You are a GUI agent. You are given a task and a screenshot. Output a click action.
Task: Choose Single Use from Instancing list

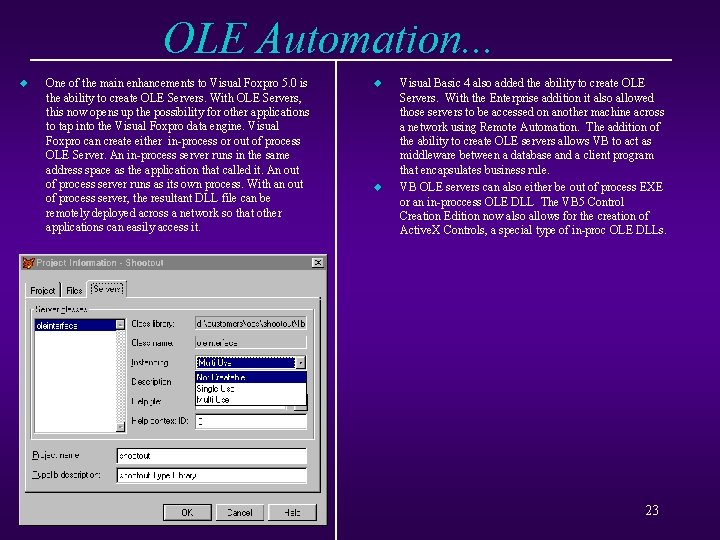click(x=251, y=388)
